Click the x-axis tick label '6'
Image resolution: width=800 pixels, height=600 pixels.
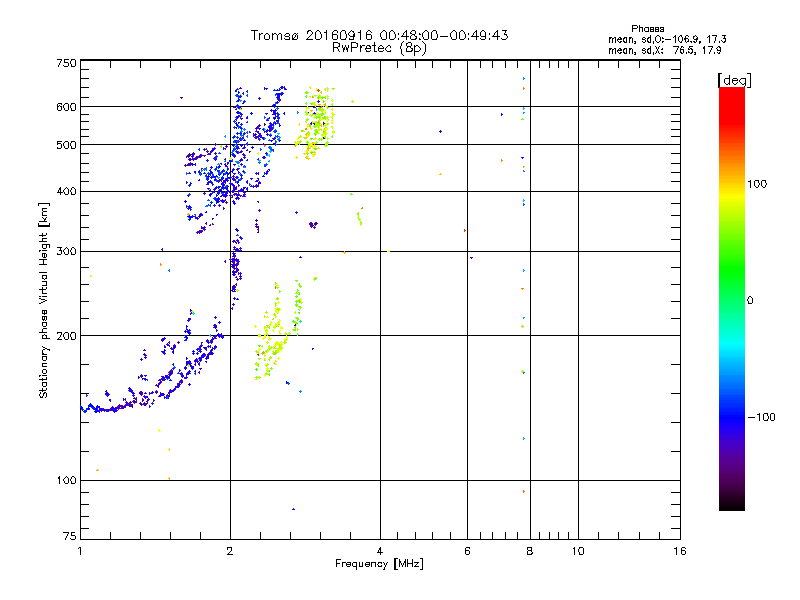(x=467, y=551)
